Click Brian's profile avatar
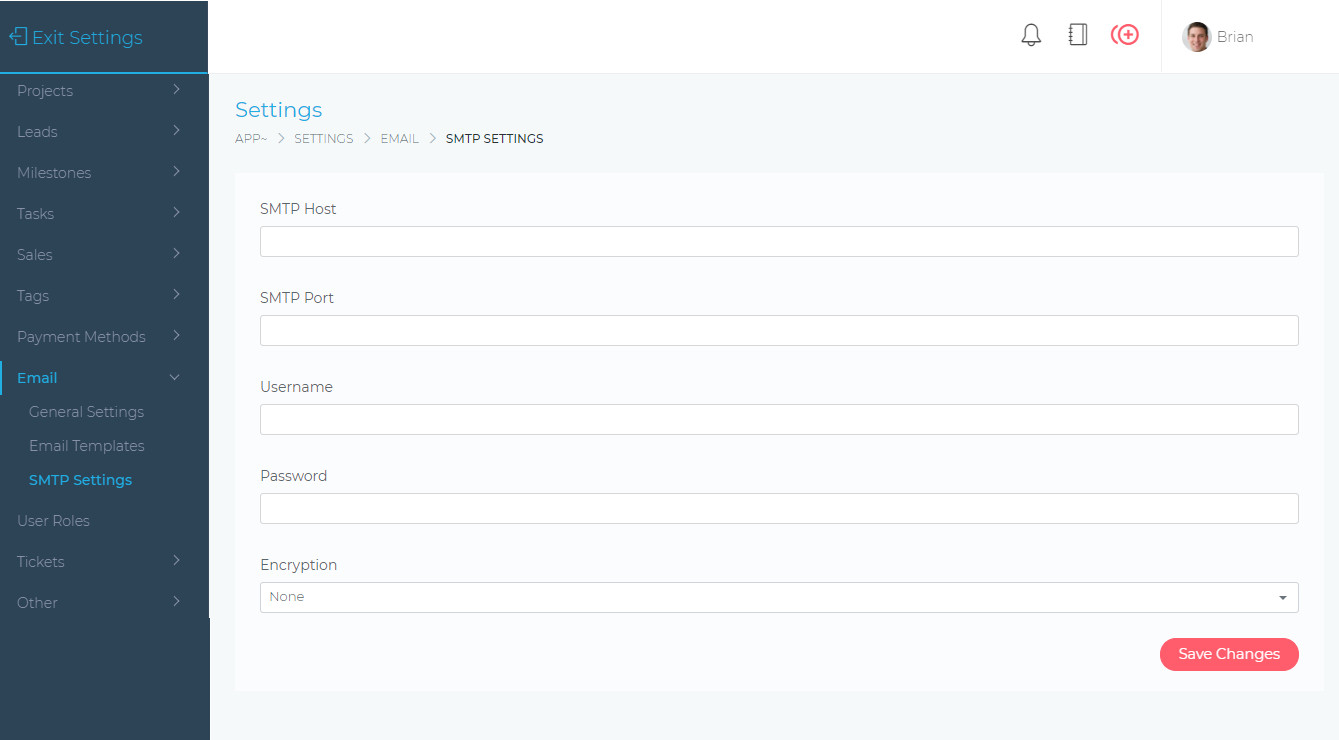Viewport: 1339px width, 740px height. [x=1196, y=36]
